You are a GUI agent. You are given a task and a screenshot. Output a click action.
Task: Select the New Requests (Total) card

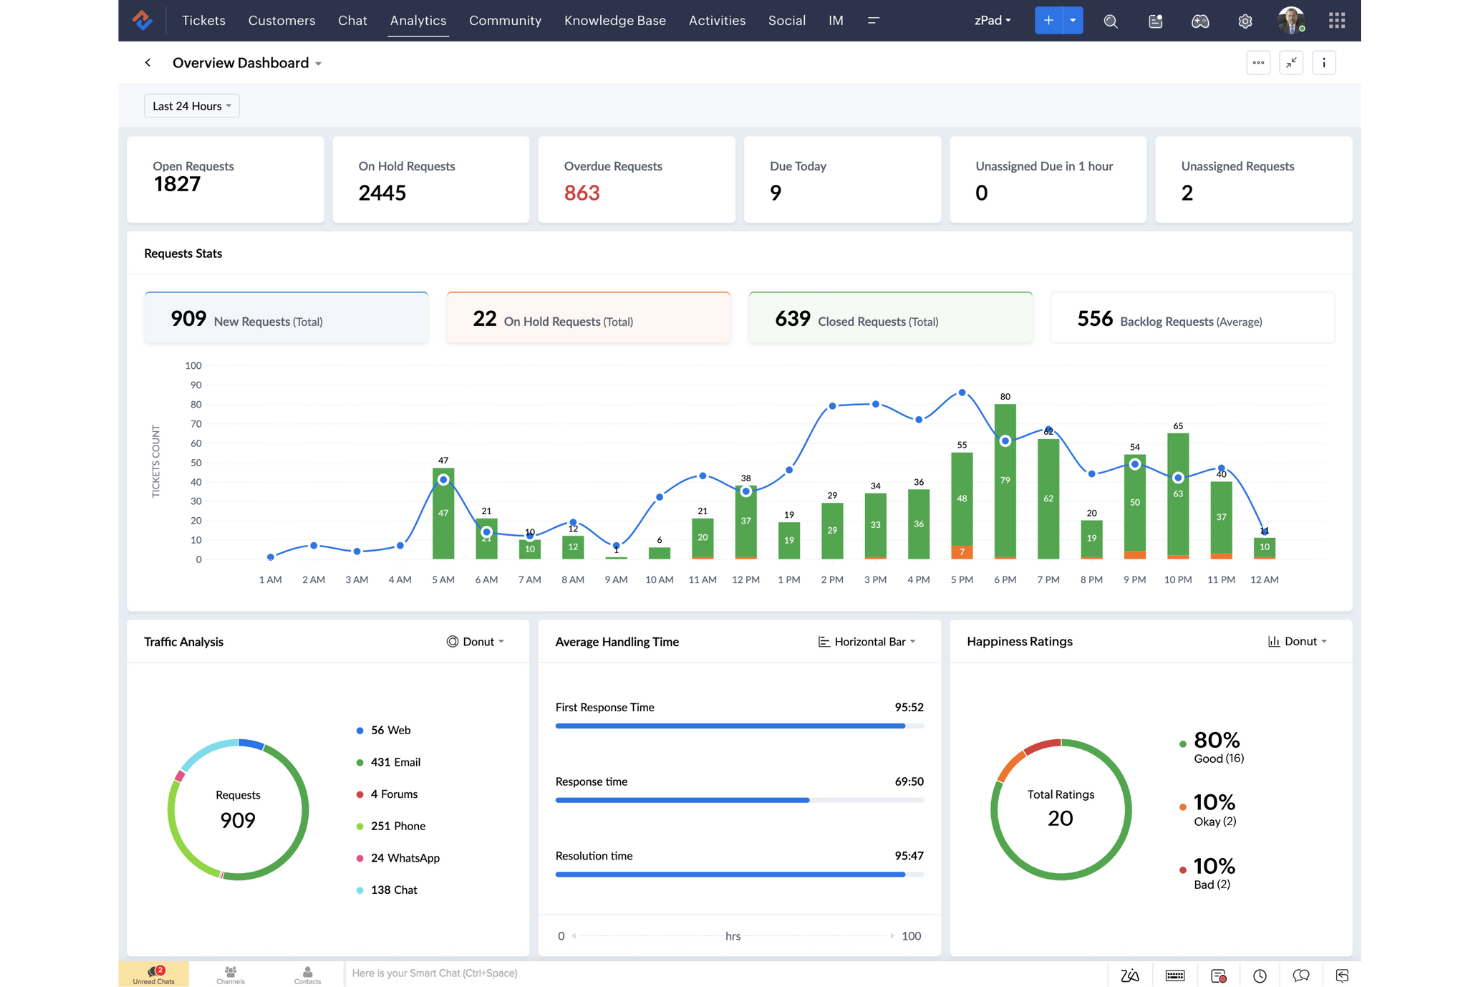tap(287, 318)
